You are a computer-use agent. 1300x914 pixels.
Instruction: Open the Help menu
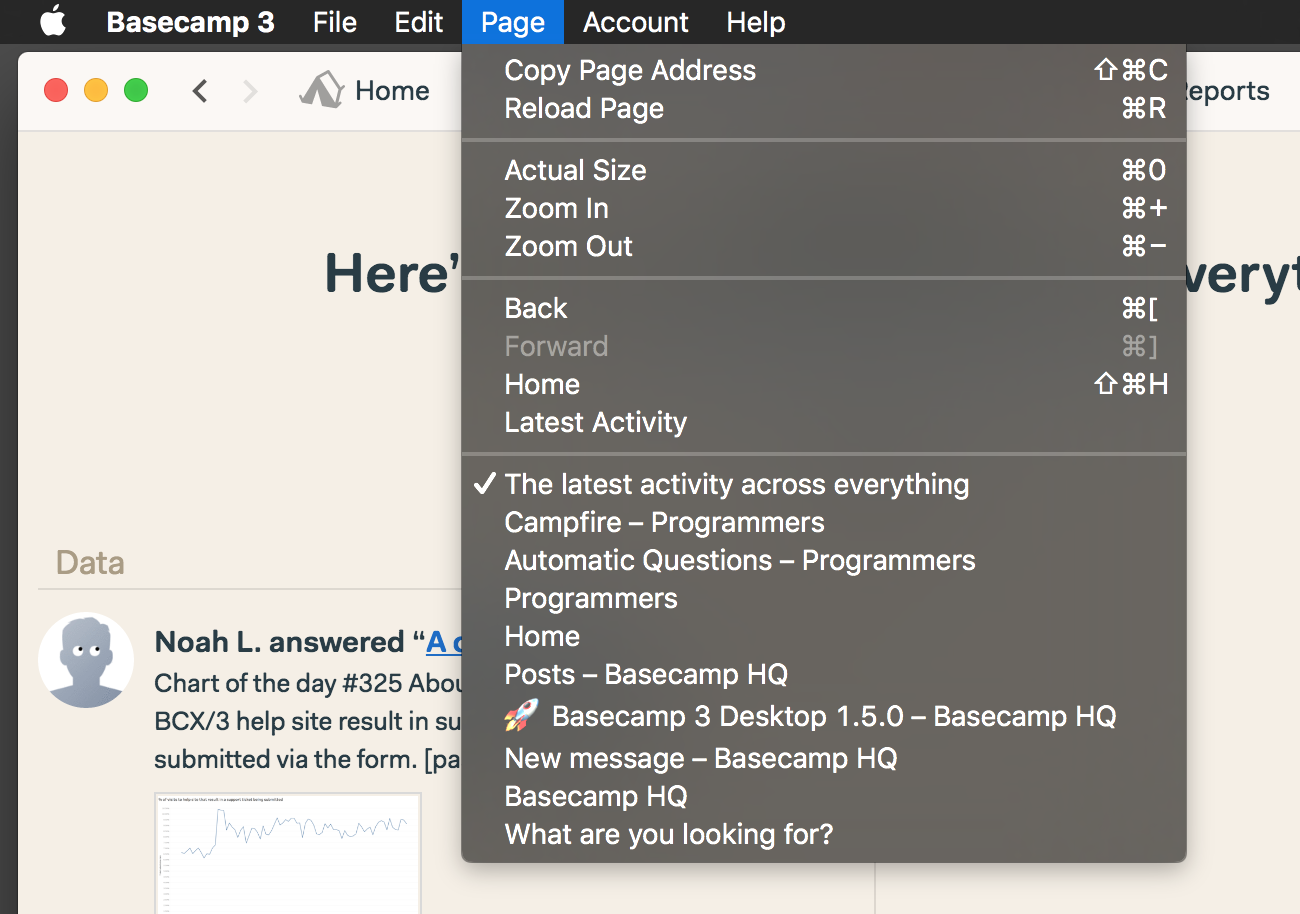coord(755,22)
